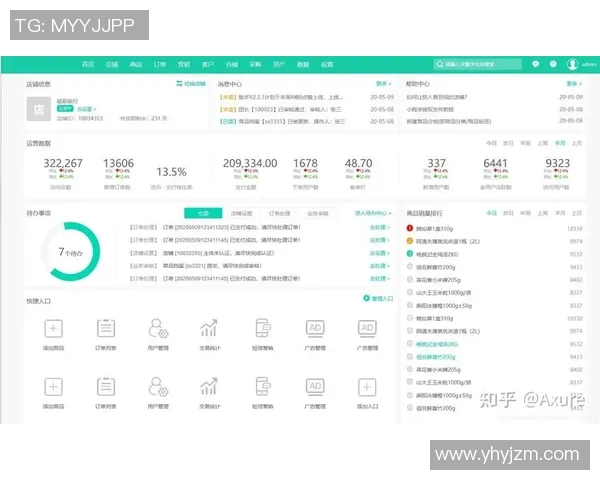This screenshot has width=600, height=480.
Task: Select 本月 range in 运营数据 panel
Action: point(561,144)
